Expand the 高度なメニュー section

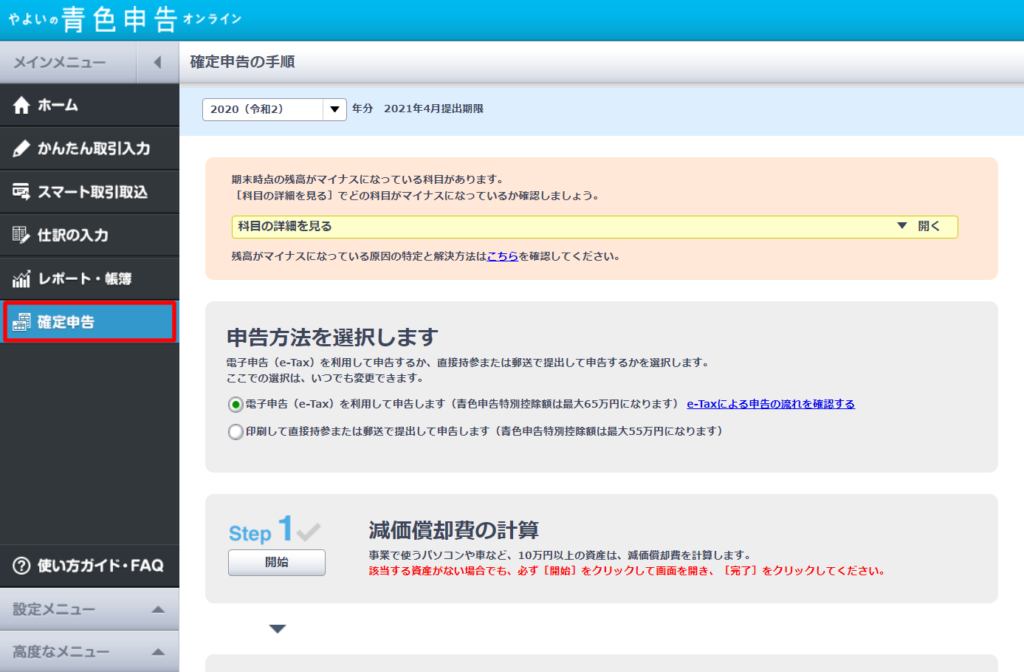coord(89,652)
